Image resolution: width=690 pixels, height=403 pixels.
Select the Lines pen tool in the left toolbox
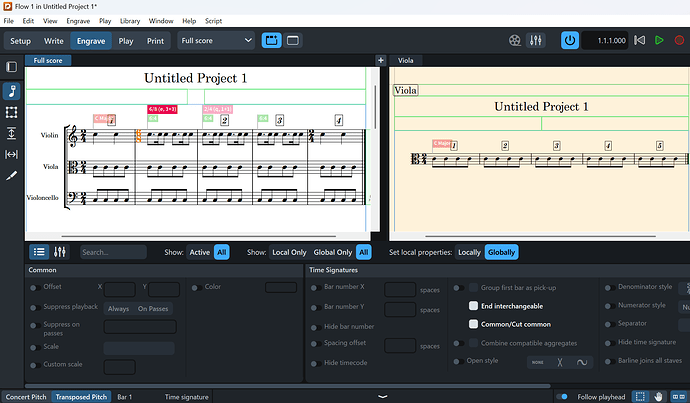pyautogui.click(x=11, y=176)
